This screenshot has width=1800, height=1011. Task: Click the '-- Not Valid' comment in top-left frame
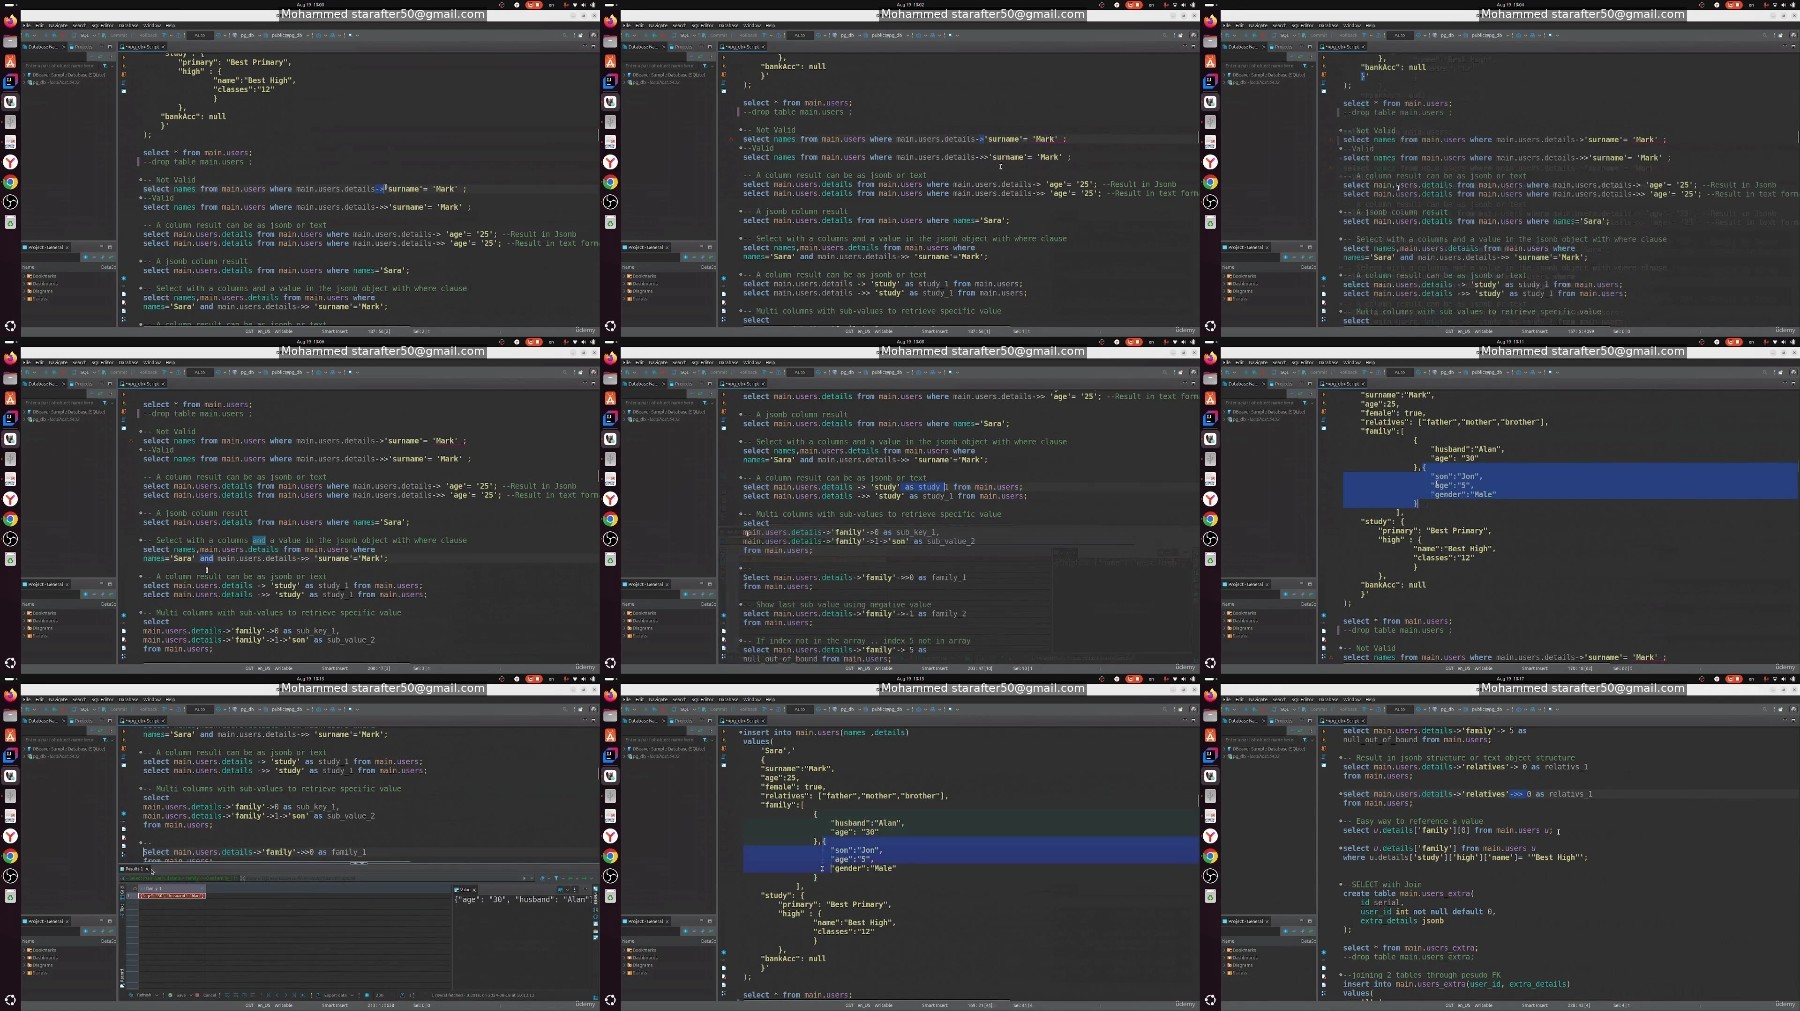tap(170, 180)
